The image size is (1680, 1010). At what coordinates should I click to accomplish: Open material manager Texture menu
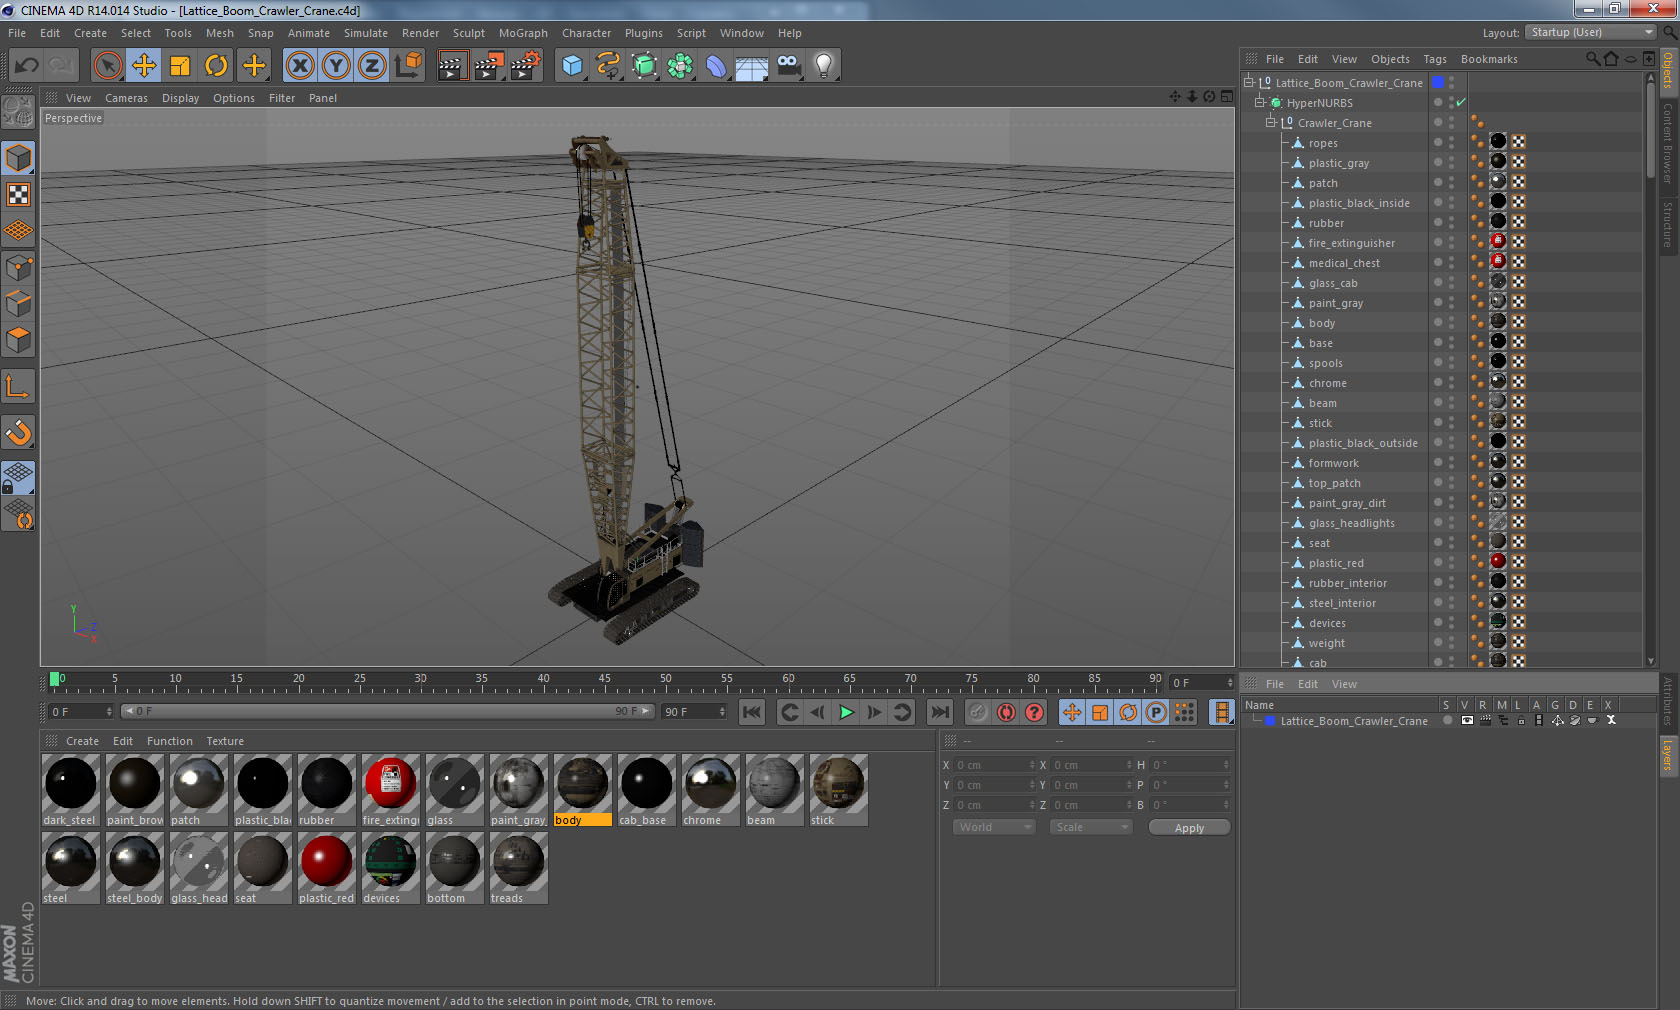(x=225, y=741)
